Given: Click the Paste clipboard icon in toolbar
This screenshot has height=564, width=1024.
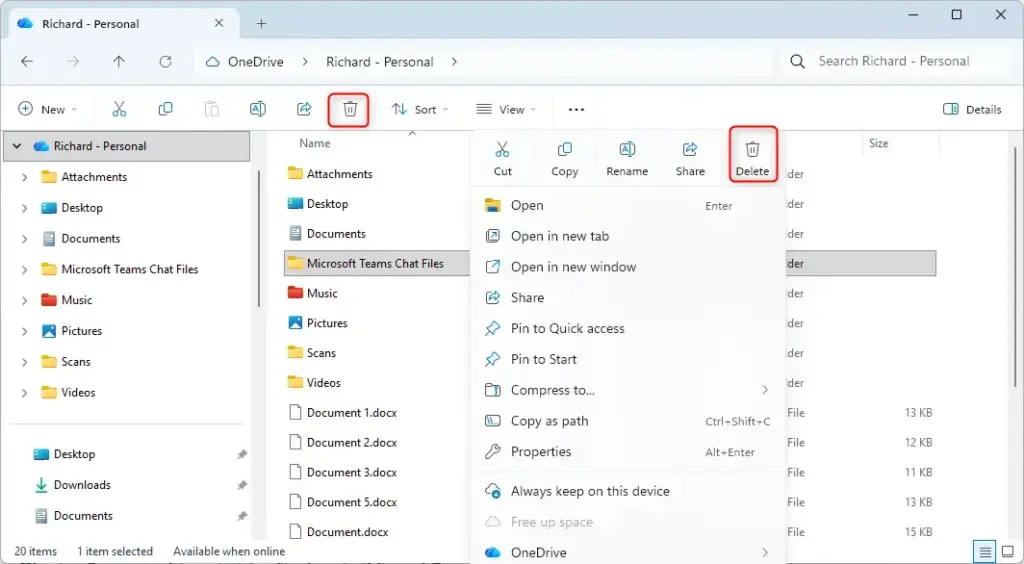Looking at the screenshot, I should coord(212,109).
